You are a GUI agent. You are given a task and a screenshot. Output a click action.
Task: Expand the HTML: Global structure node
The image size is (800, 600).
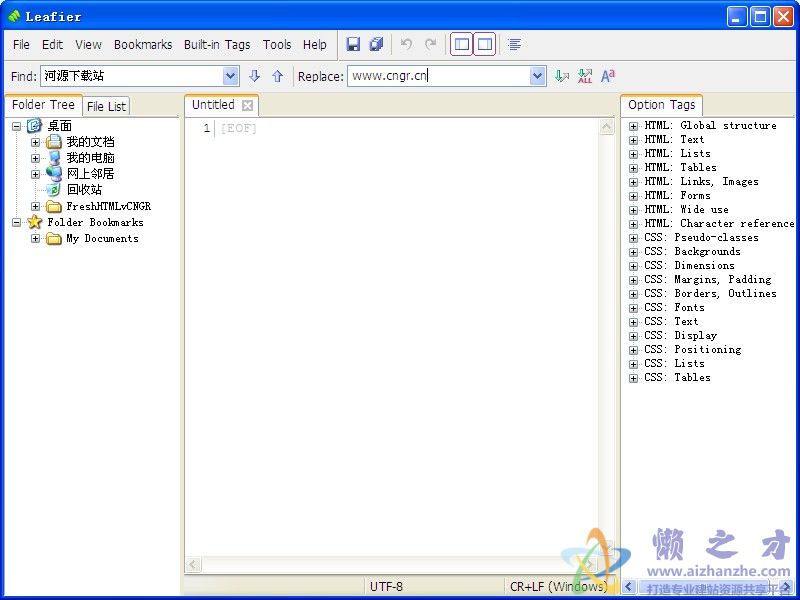634,125
